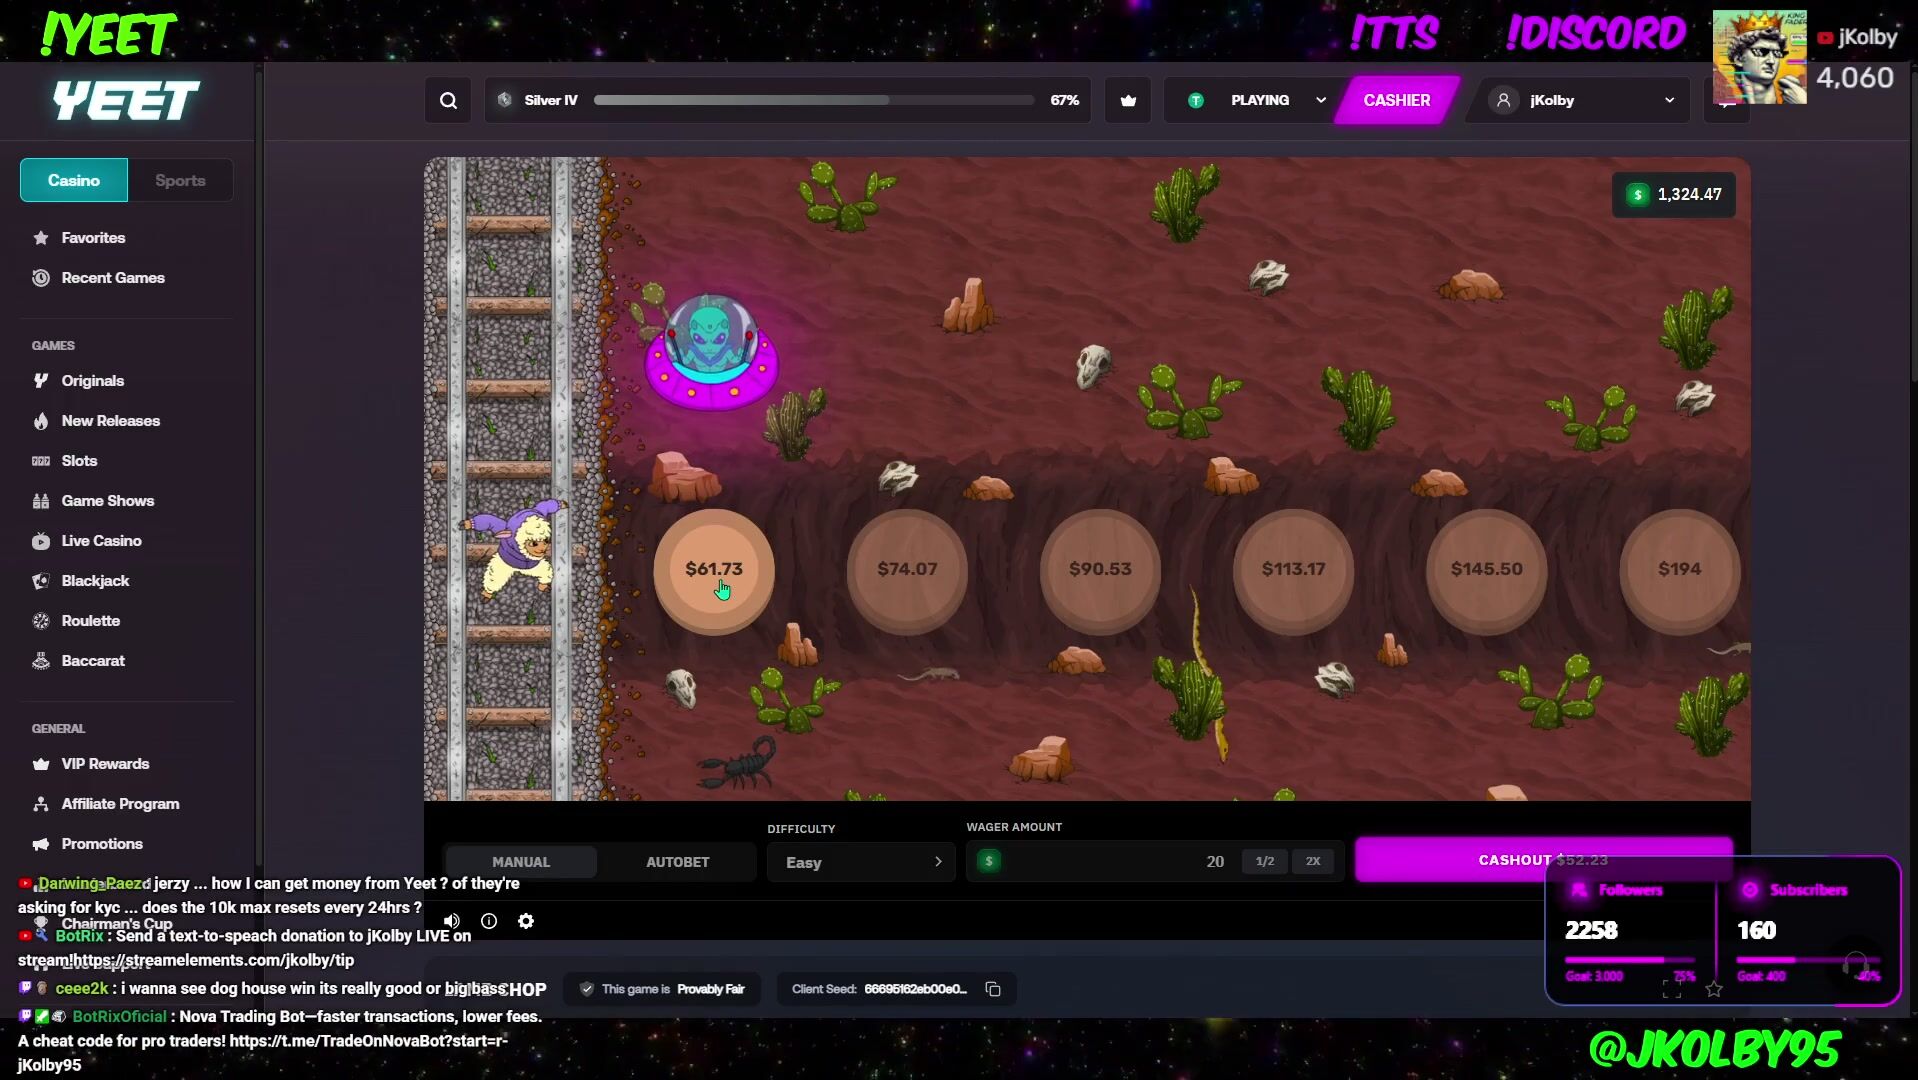Viewport: 1918px width, 1080px height.
Task: Click the Affiliate Program icon
Action: [41, 804]
